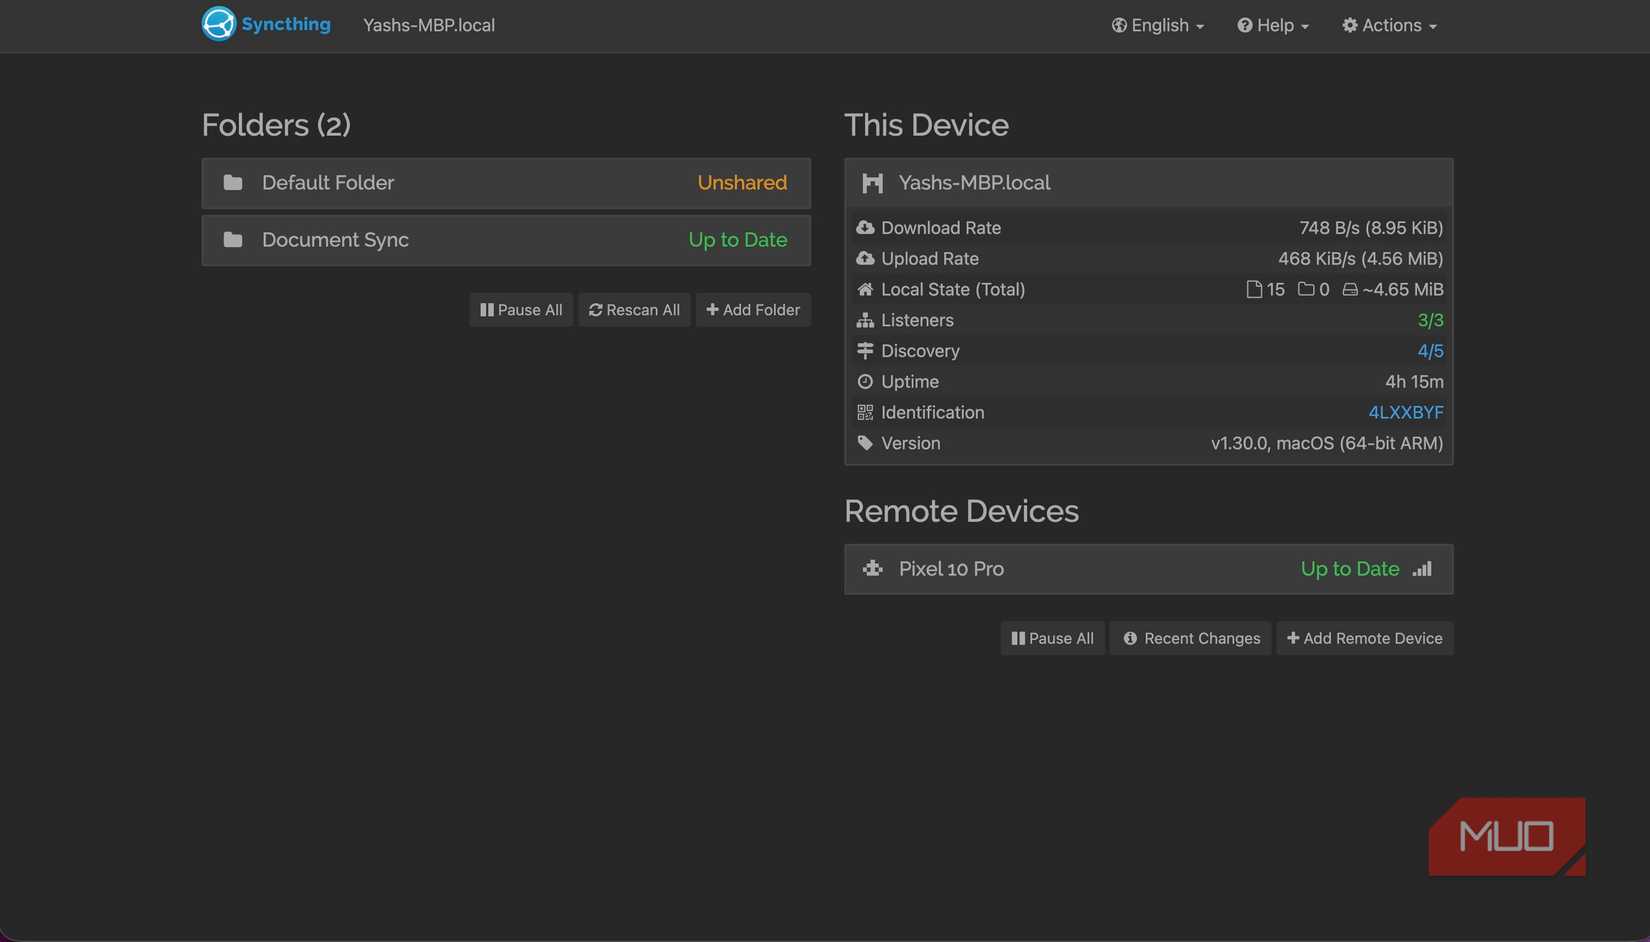The height and width of the screenshot is (942, 1650).
Task: Open the 4LXXBYF identification link
Action: pyautogui.click(x=1405, y=412)
